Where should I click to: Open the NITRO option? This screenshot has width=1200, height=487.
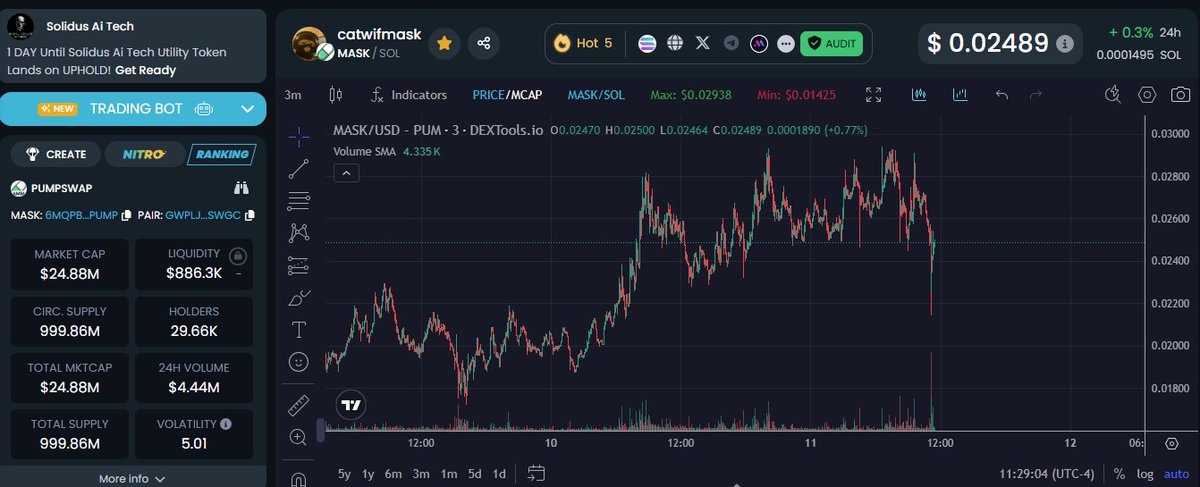[x=144, y=154]
